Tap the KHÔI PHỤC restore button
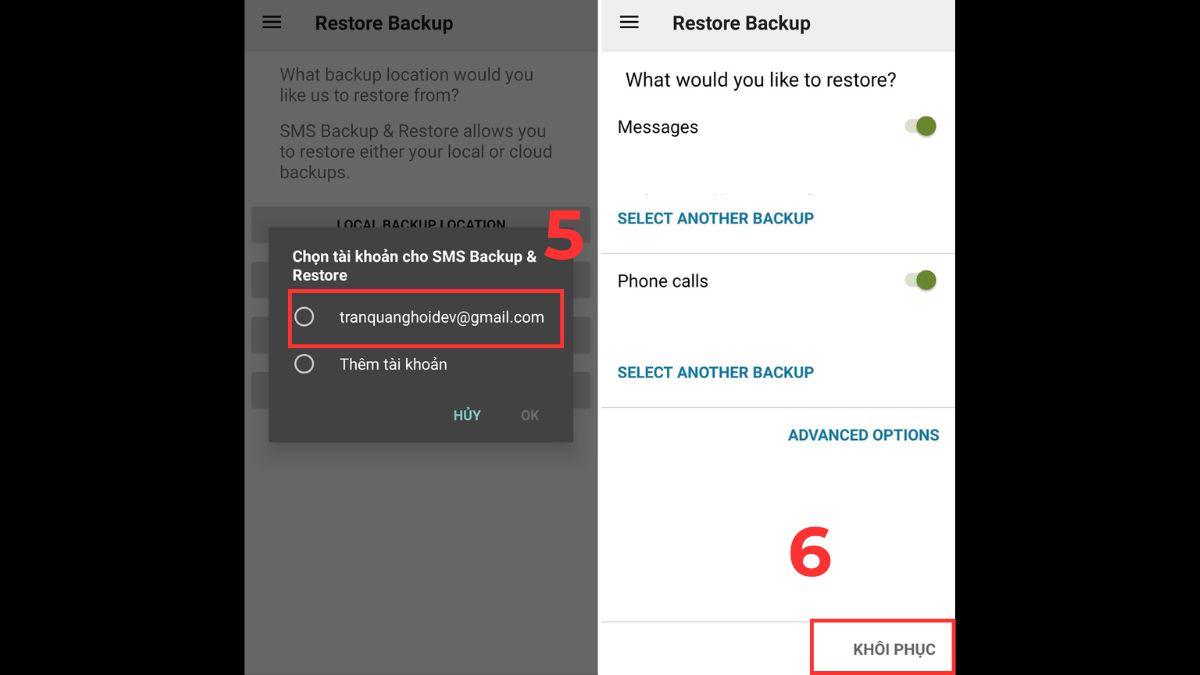This screenshot has height=675, width=1200. pos(894,649)
